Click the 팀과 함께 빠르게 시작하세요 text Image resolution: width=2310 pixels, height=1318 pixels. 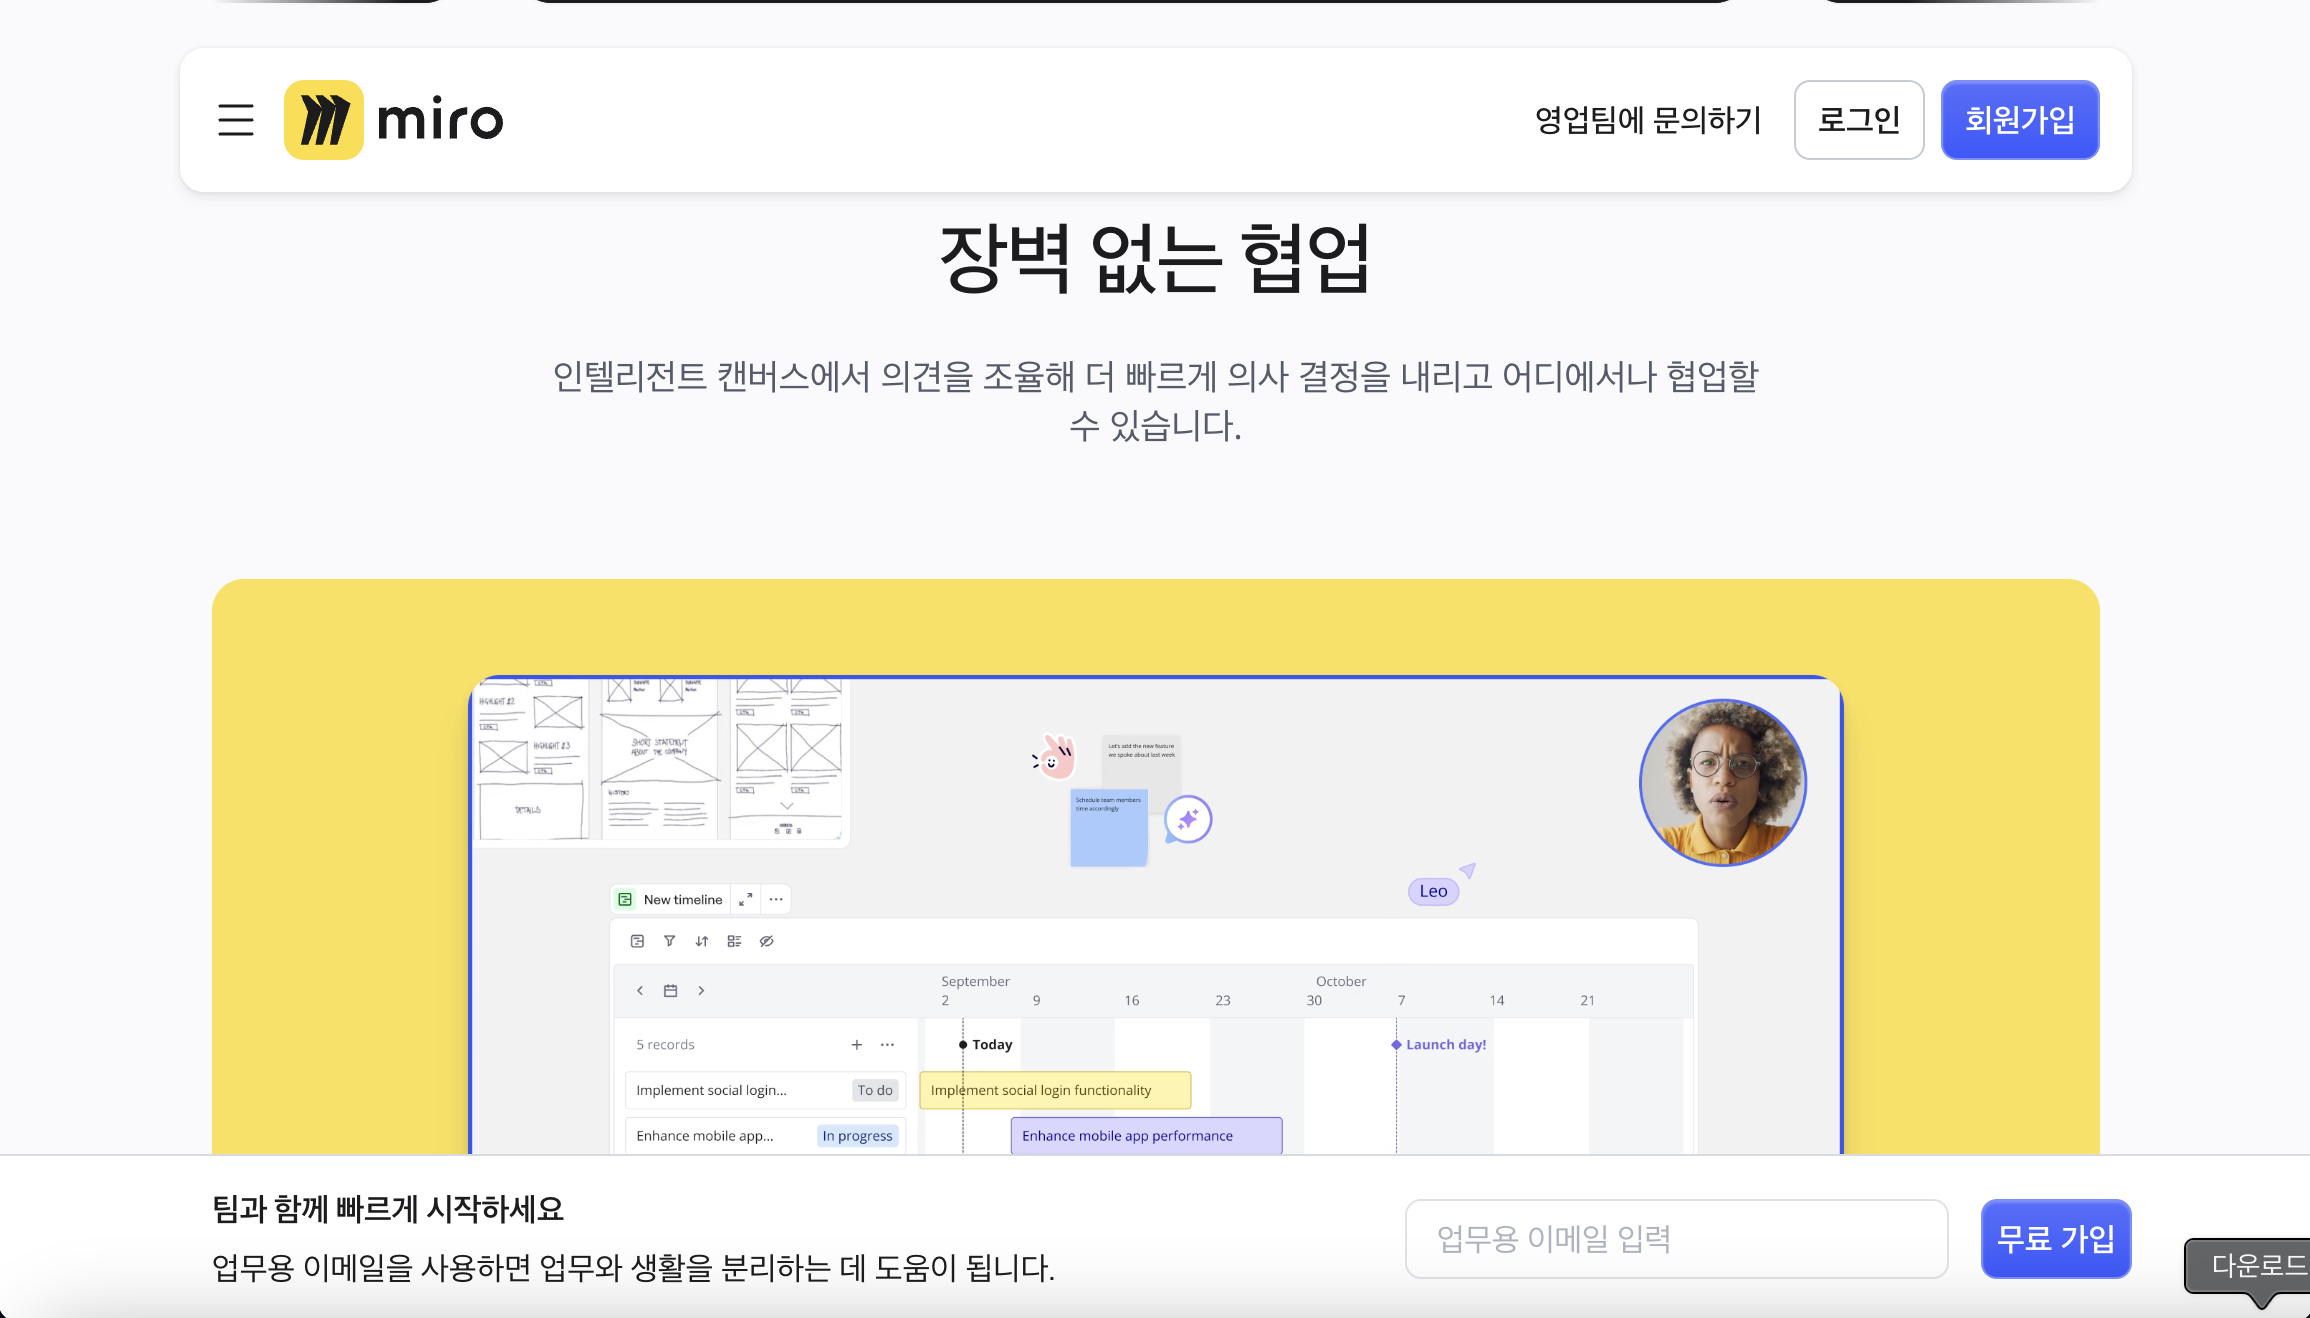pos(388,1209)
